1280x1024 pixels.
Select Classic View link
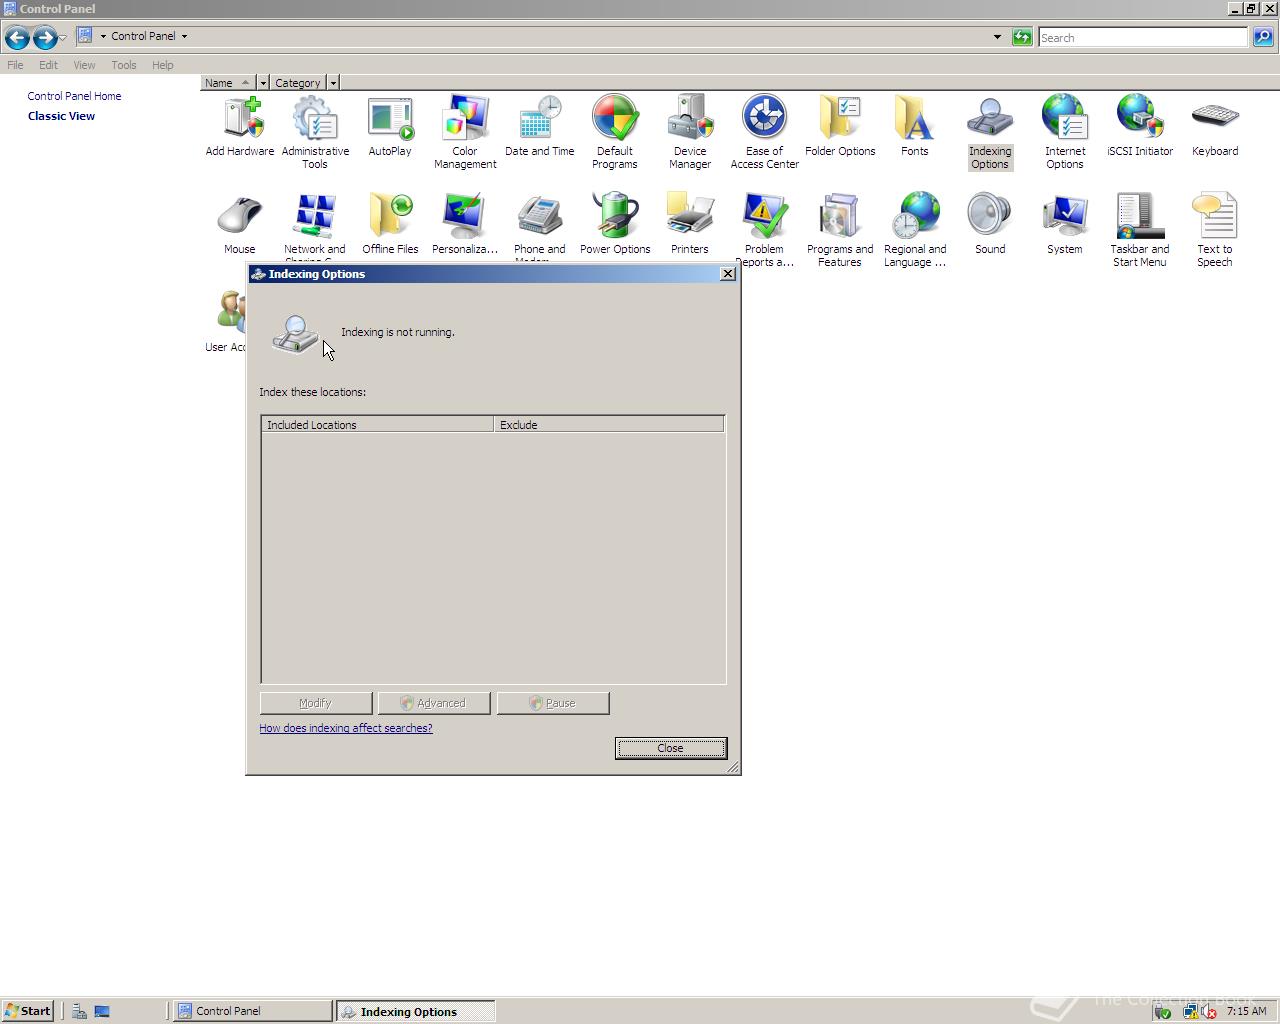tap(61, 116)
